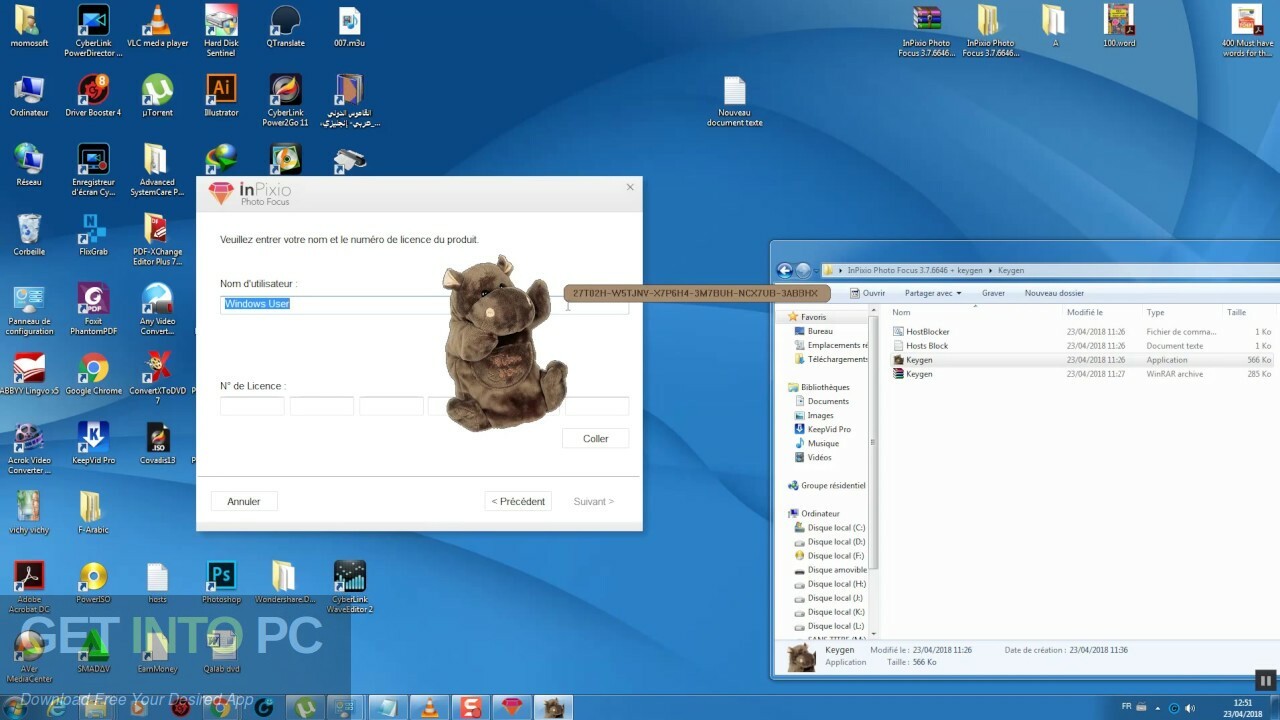Screen dimensions: 1280x720
Task: Select the 100.word desktop file
Action: 1119,26
